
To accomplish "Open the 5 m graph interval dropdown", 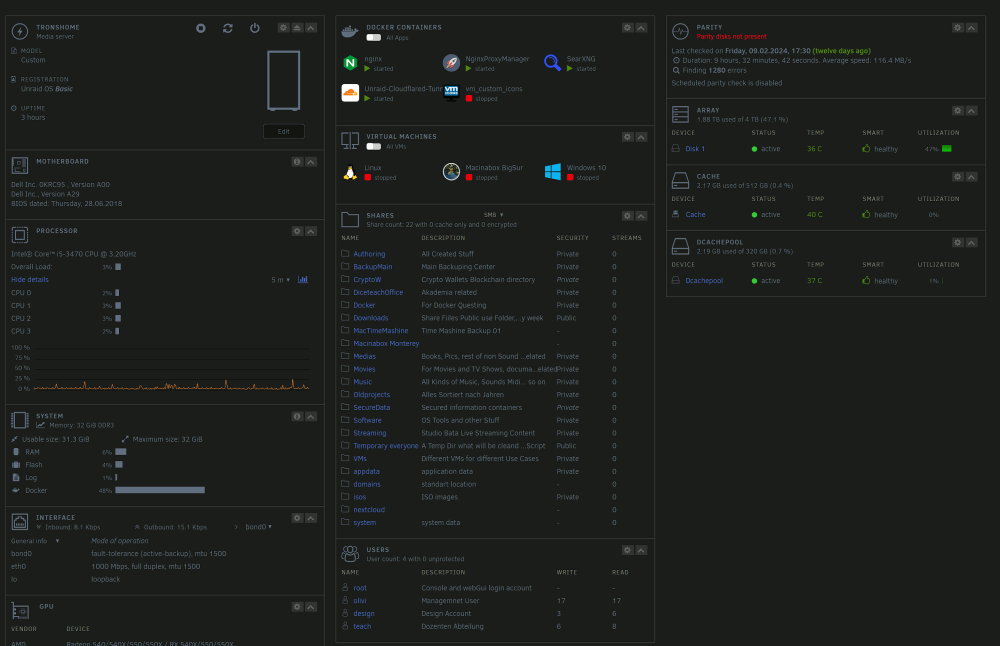I will click(281, 280).
